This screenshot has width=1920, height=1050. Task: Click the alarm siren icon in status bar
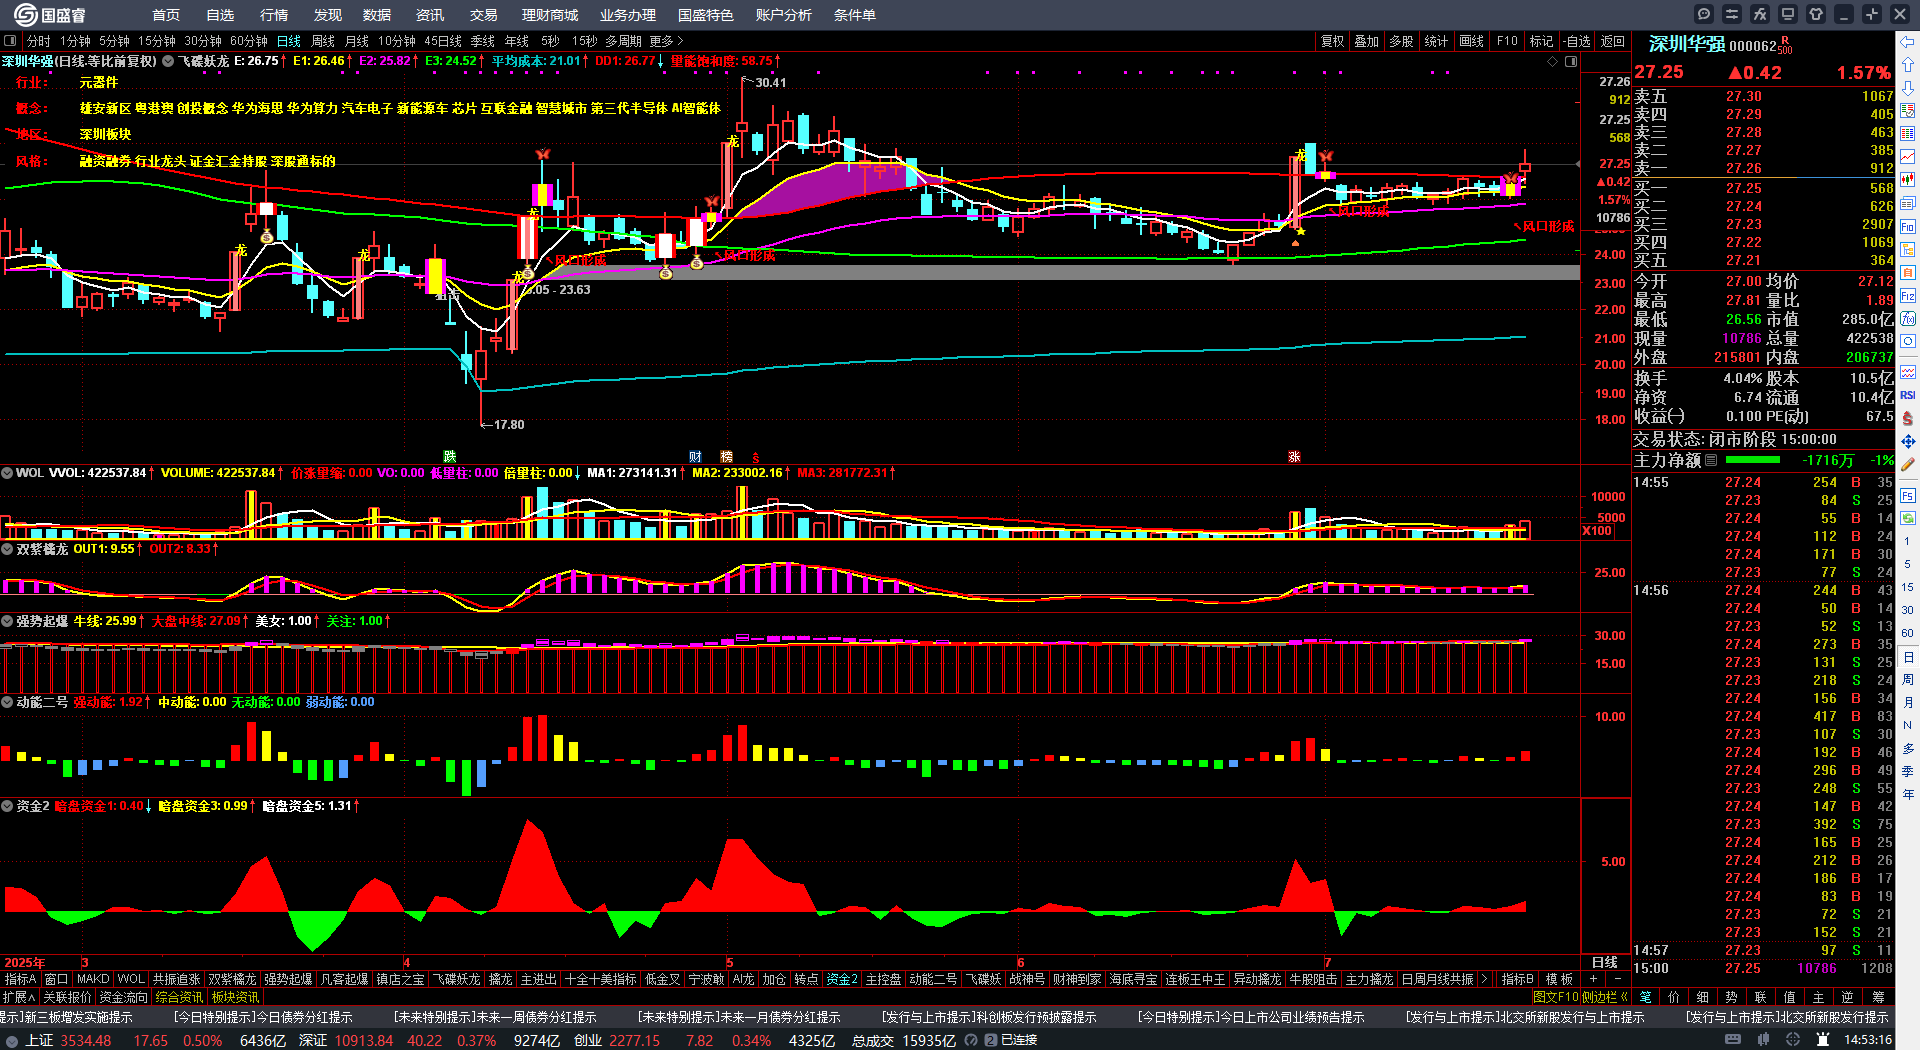1823,1040
